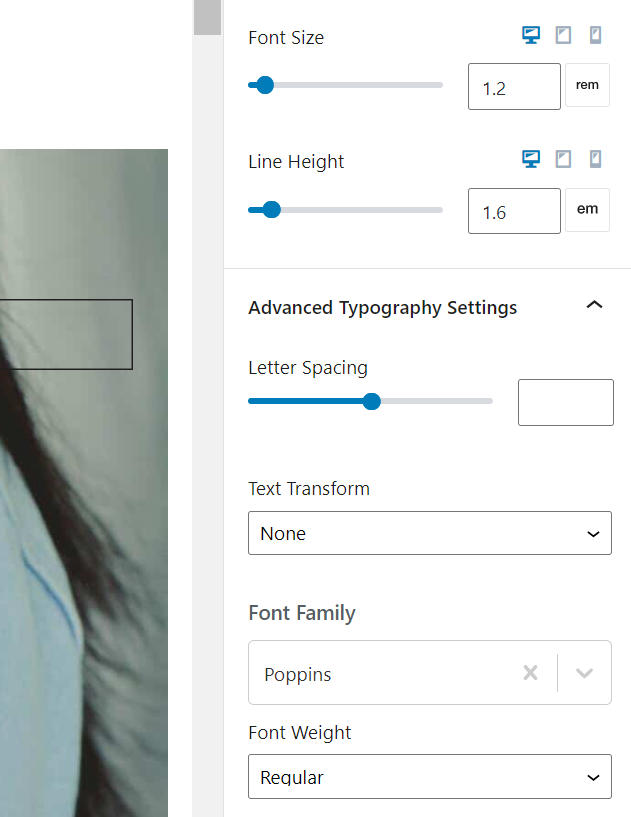Clear the Poppins font family selection

[x=530, y=673]
